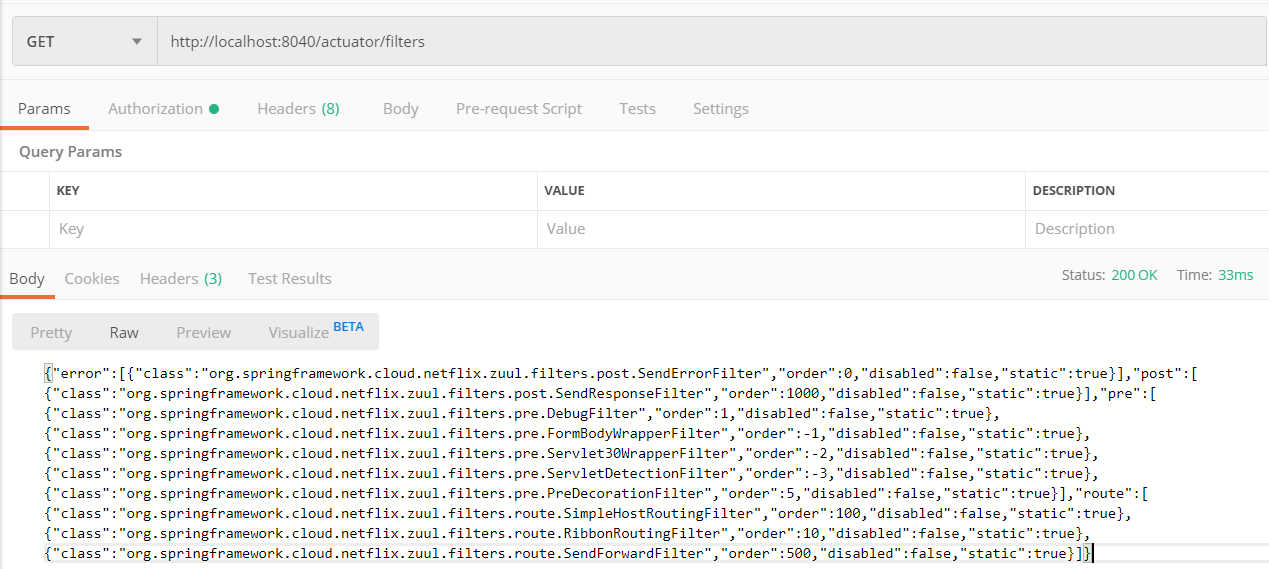Image resolution: width=1269 pixels, height=569 pixels.
Task: Switch response view to Preview
Action: click(x=203, y=332)
